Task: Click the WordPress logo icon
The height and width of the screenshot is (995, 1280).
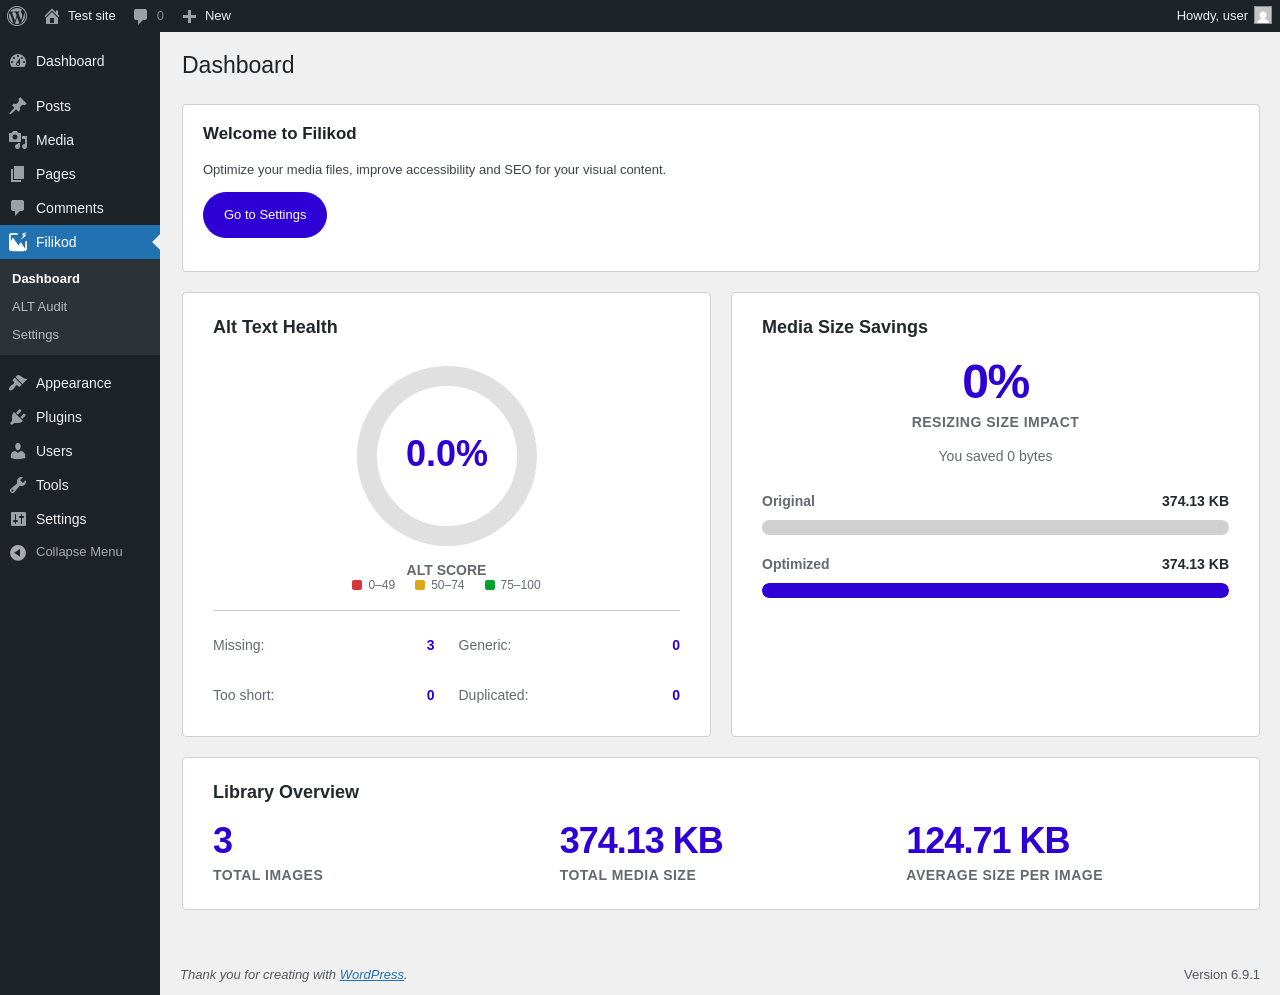Action: click(17, 16)
